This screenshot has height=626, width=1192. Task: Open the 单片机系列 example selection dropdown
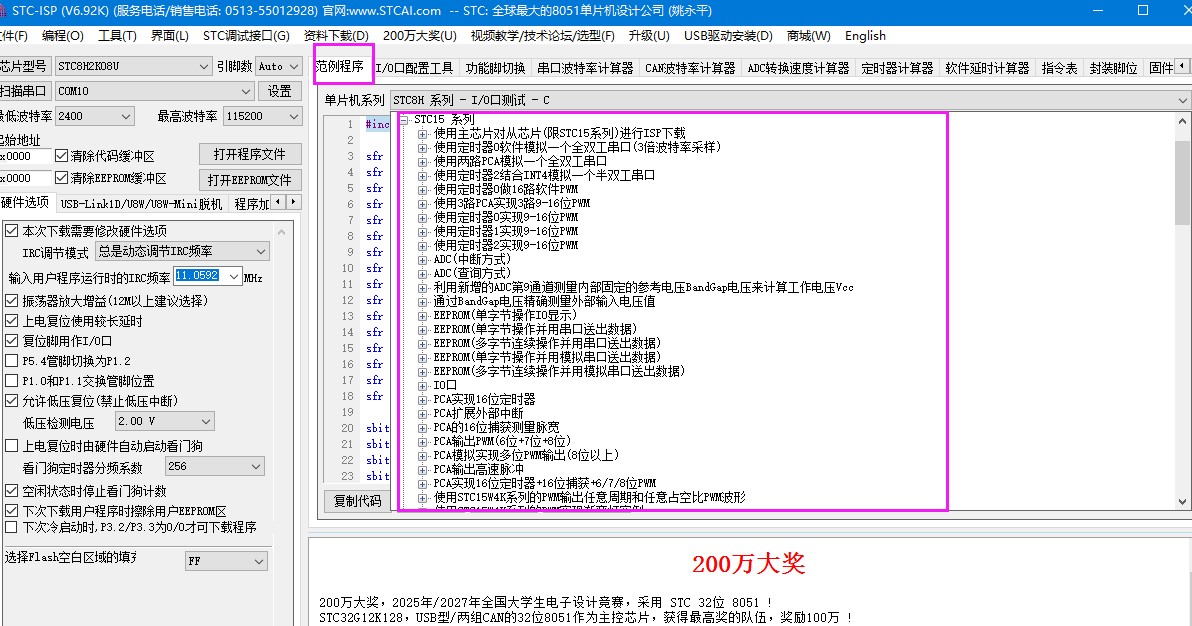coord(790,100)
